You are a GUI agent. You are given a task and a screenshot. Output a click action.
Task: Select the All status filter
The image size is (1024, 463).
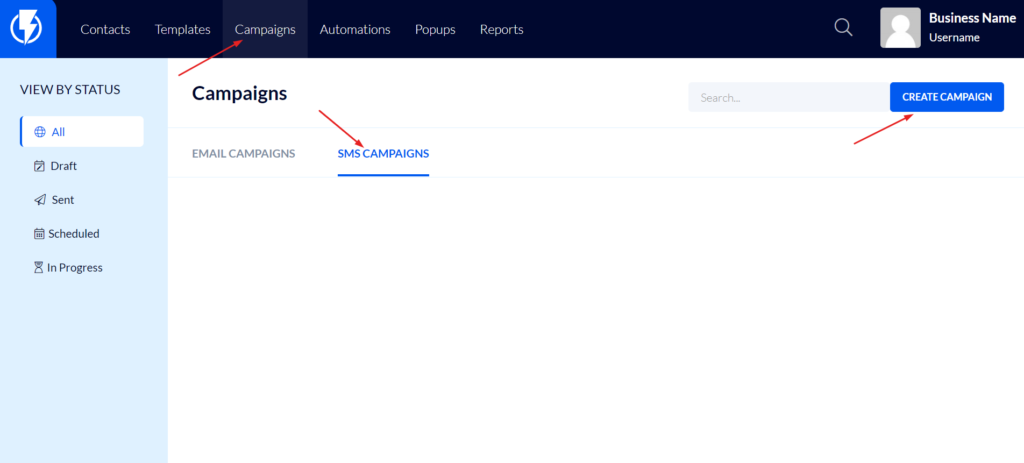[x=82, y=131]
